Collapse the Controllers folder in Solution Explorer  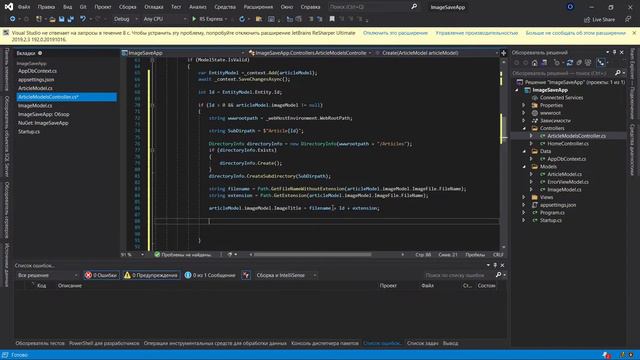tap(524, 129)
